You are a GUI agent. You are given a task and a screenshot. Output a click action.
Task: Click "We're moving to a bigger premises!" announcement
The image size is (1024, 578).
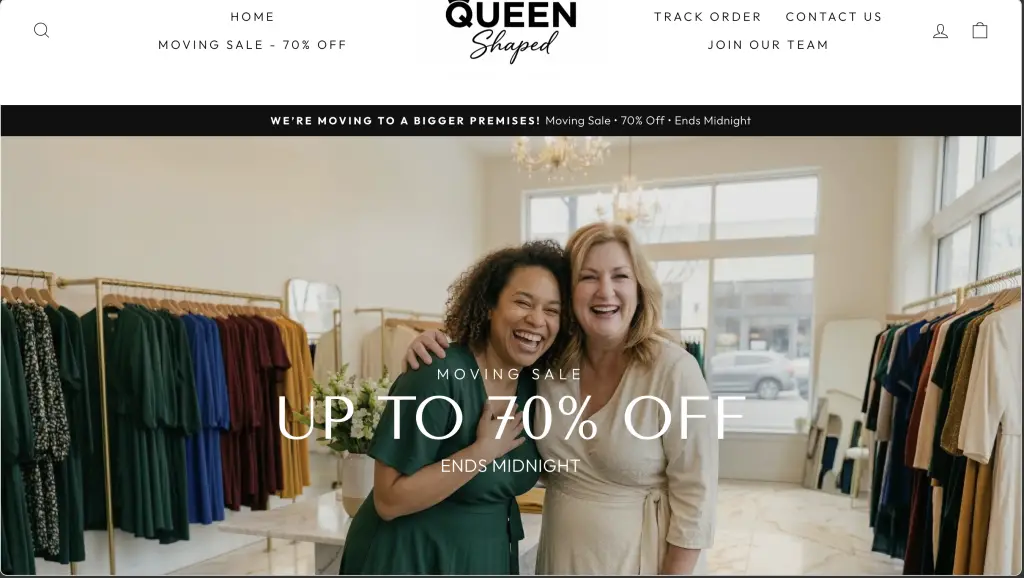point(406,121)
